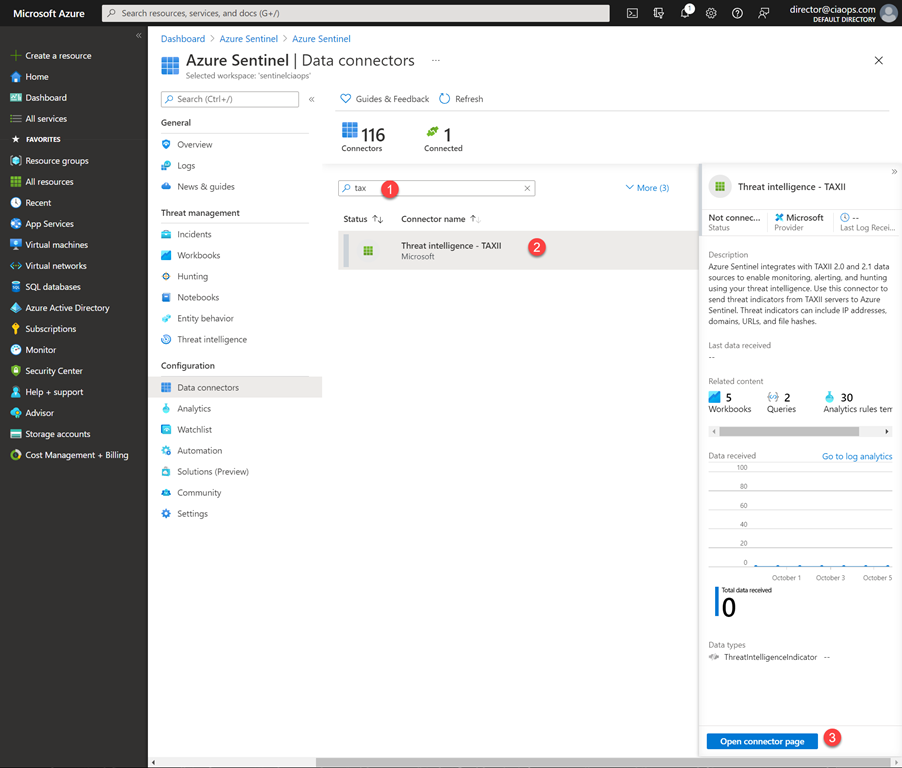Screen dimensions: 902x768
Task: Open Cloud Shell icon in top bar
Action: pos(632,13)
